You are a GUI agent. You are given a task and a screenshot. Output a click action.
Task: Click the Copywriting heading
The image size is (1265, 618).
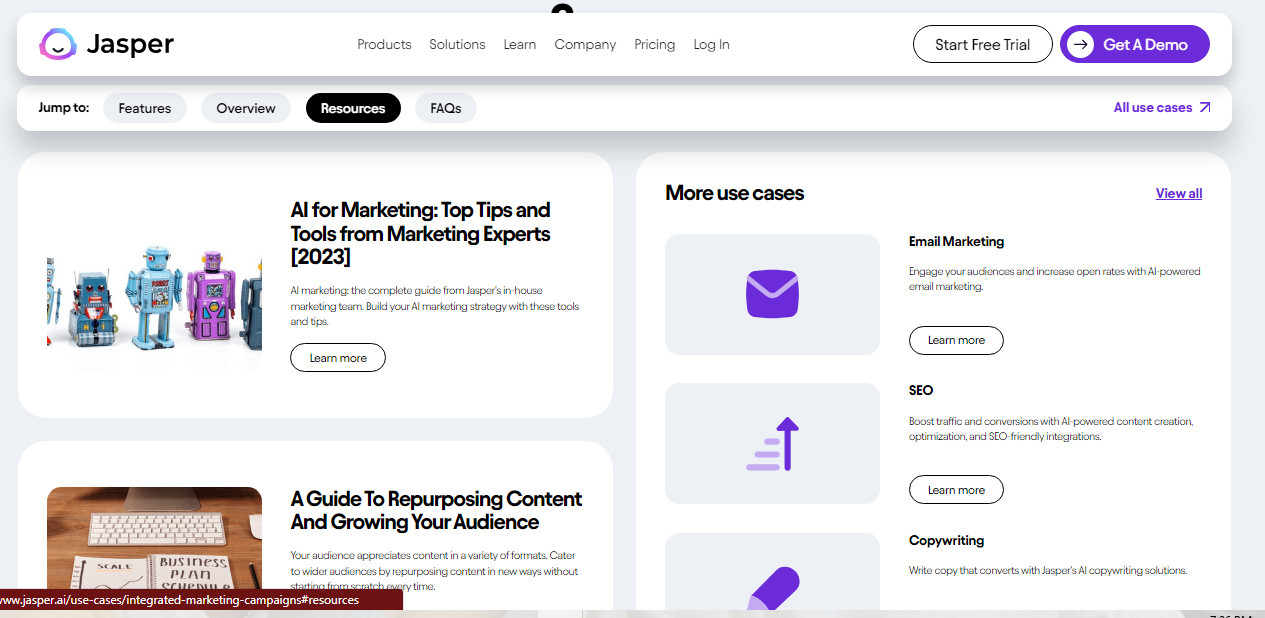pos(946,540)
